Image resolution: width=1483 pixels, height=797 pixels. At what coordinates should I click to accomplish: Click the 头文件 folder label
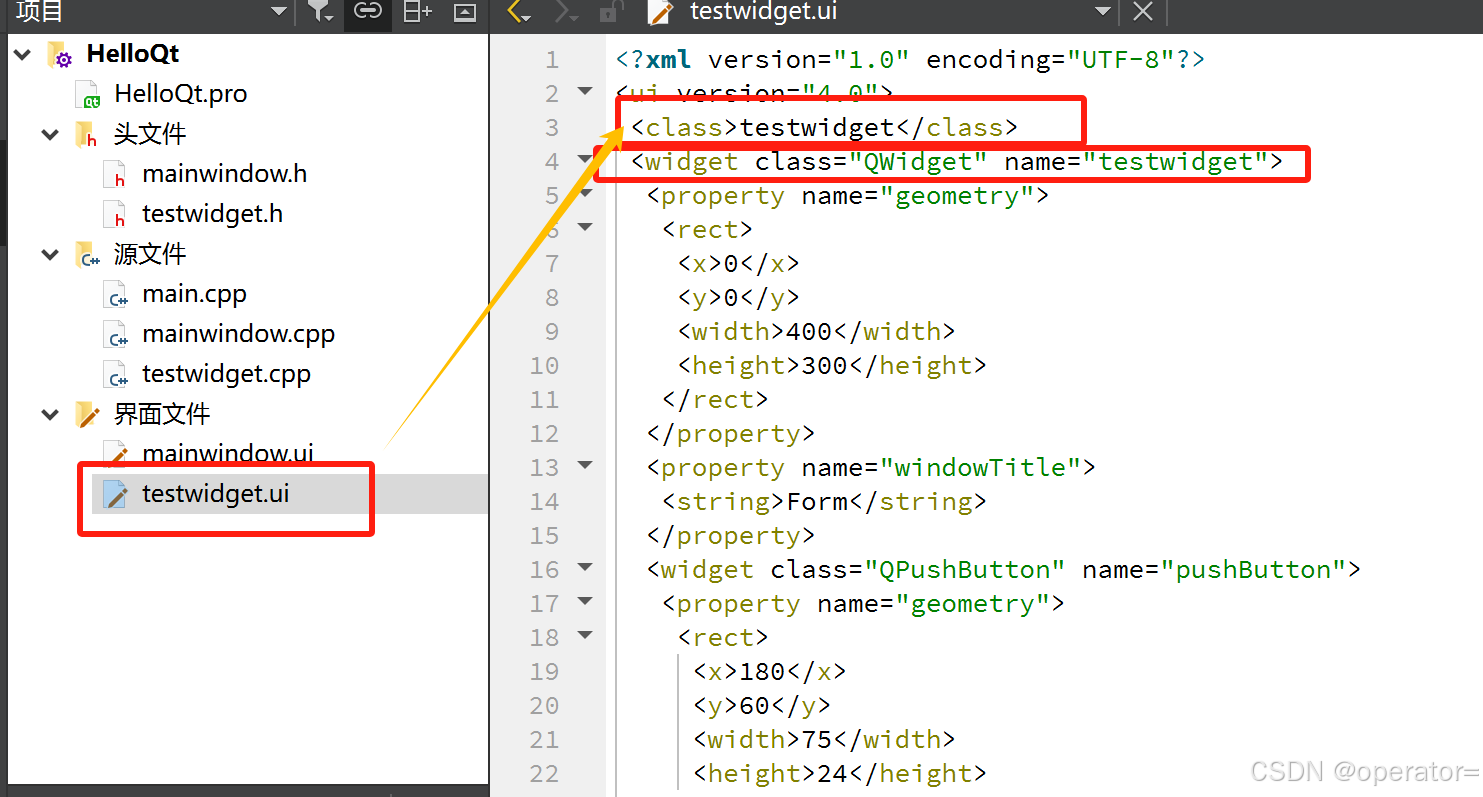pyautogui.click(x=150, y=134)
